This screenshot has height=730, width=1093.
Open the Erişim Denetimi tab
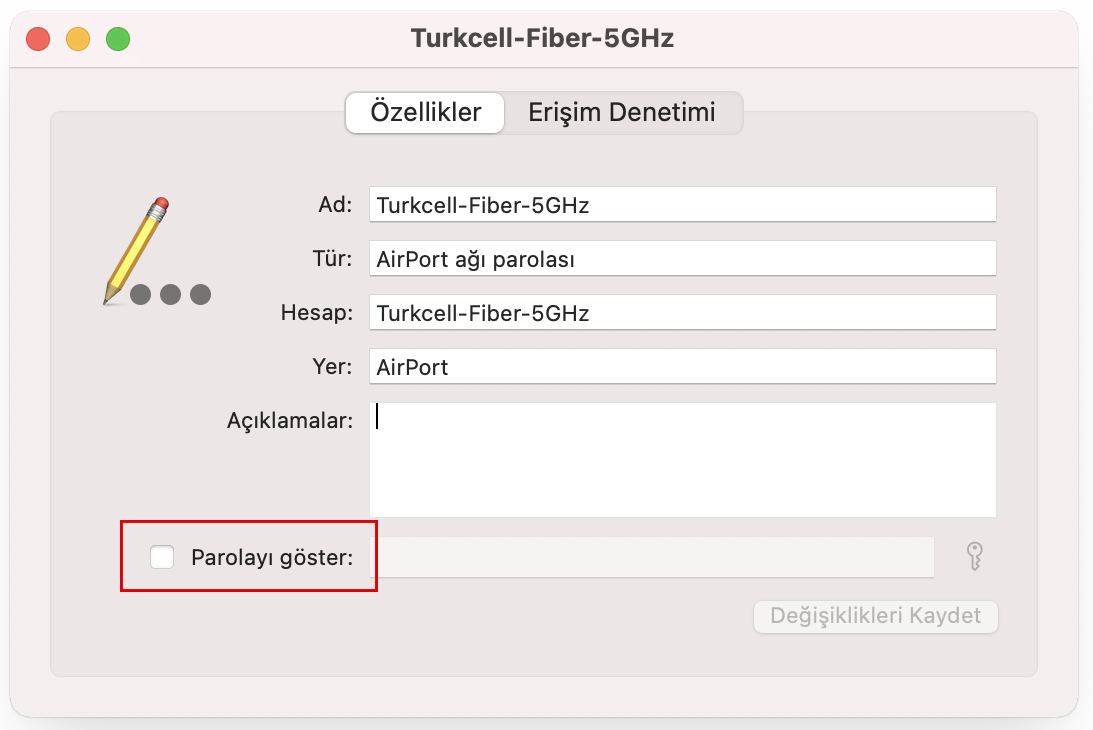[x=622, y=112]
